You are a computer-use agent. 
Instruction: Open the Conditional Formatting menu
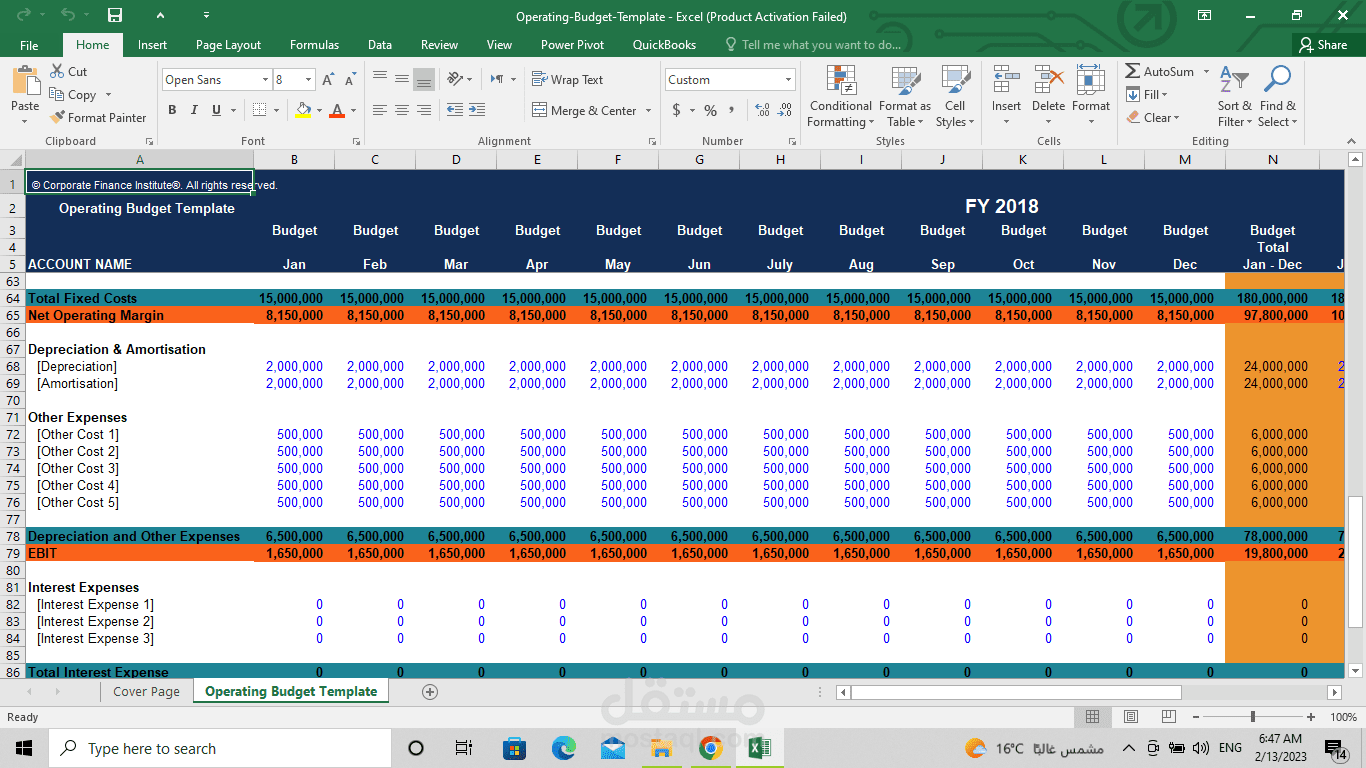point(840,97)
